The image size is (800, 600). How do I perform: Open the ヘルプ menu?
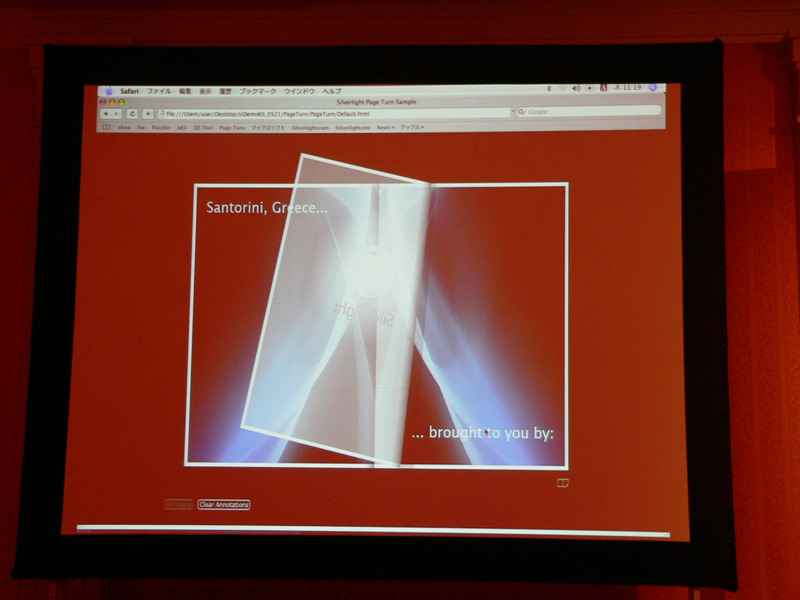click(x=332, y=91)
